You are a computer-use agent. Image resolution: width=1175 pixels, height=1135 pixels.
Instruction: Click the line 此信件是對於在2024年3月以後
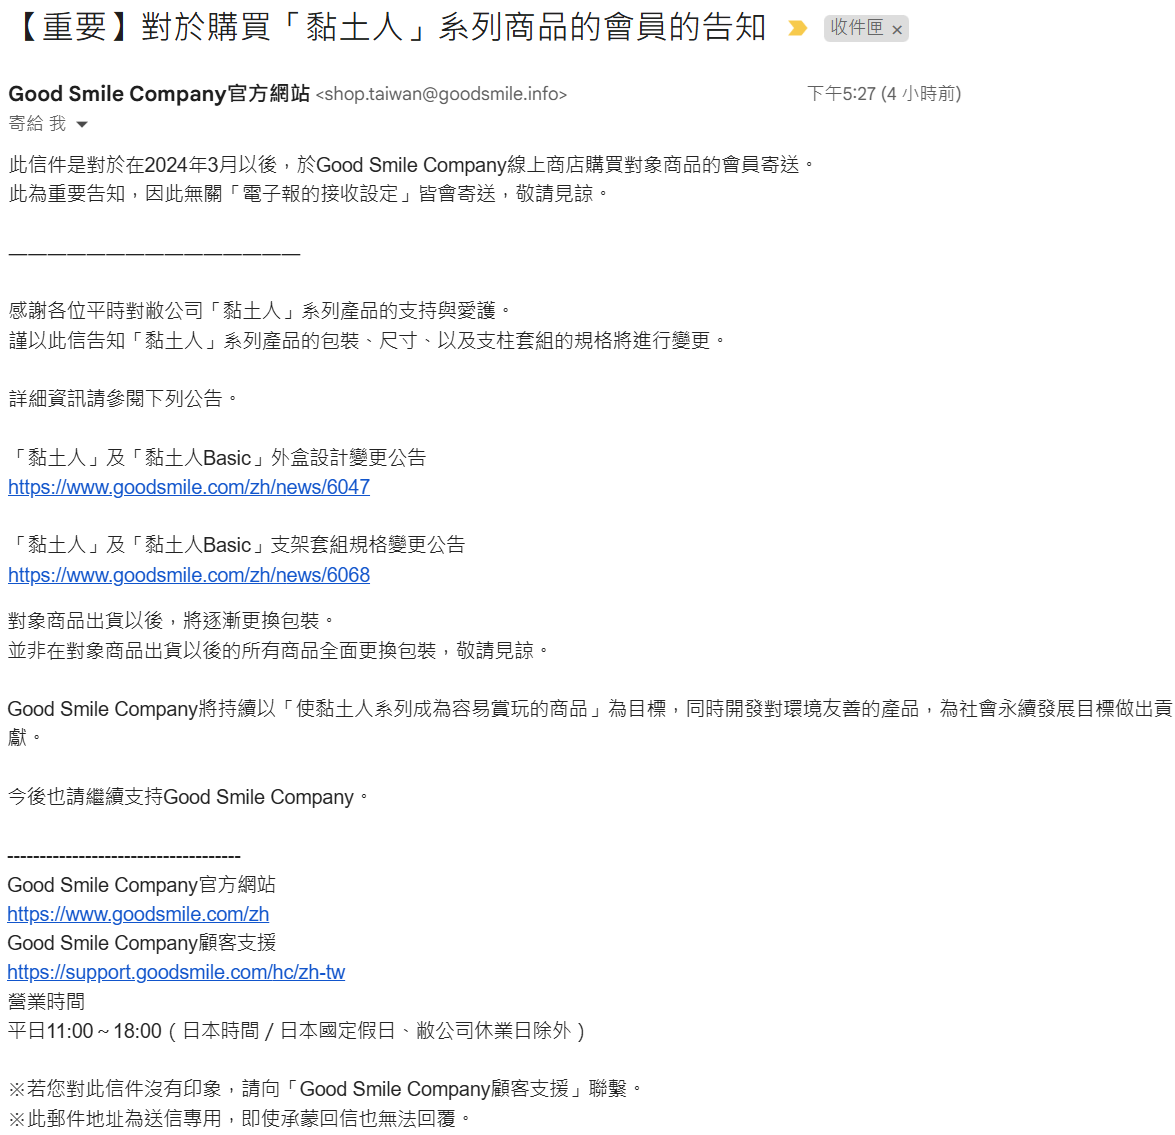point(411,165)
